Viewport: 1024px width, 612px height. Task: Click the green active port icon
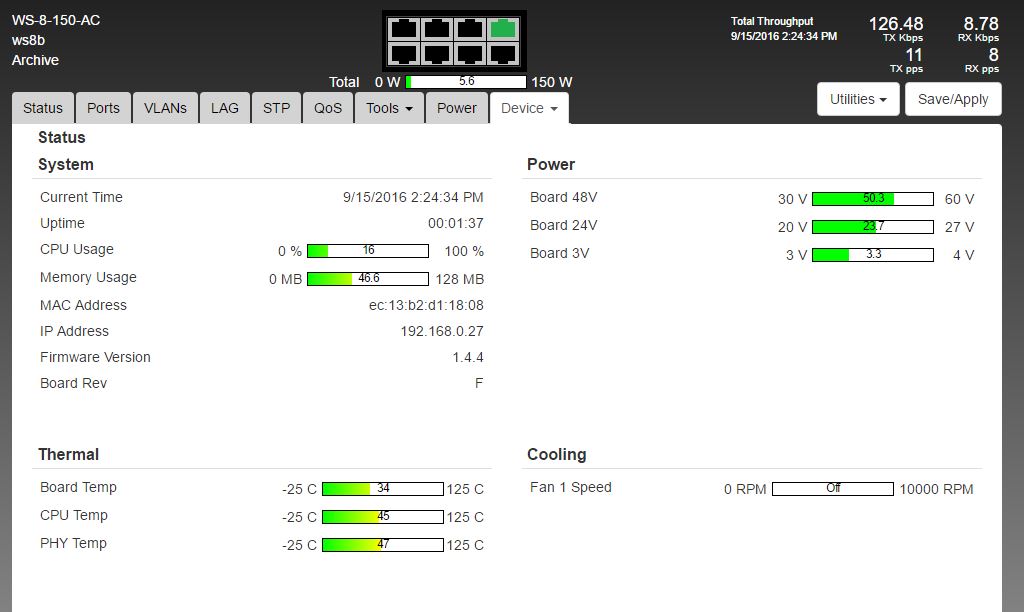pos(504,28)
